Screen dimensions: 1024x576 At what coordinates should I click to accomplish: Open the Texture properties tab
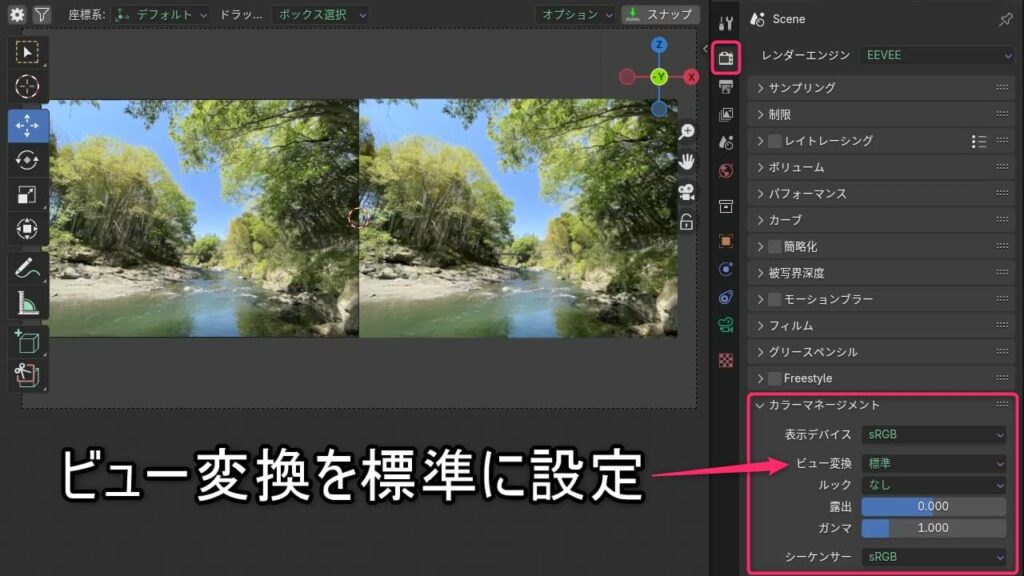click(726, 360)
